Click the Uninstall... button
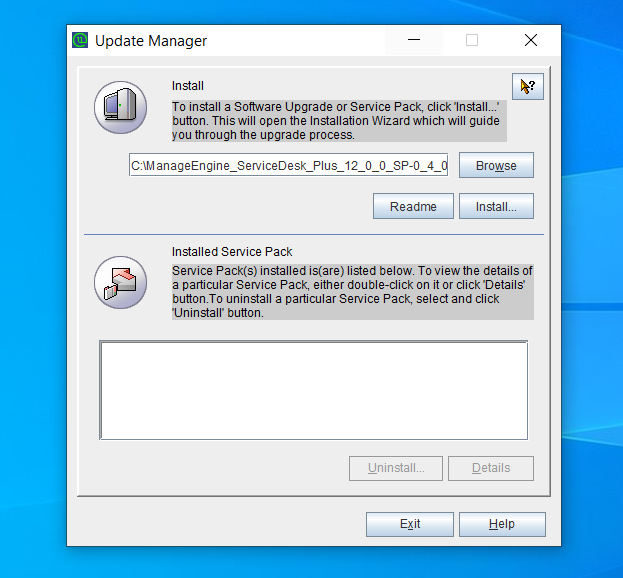623x578 pixels. (x=396, y=468)
